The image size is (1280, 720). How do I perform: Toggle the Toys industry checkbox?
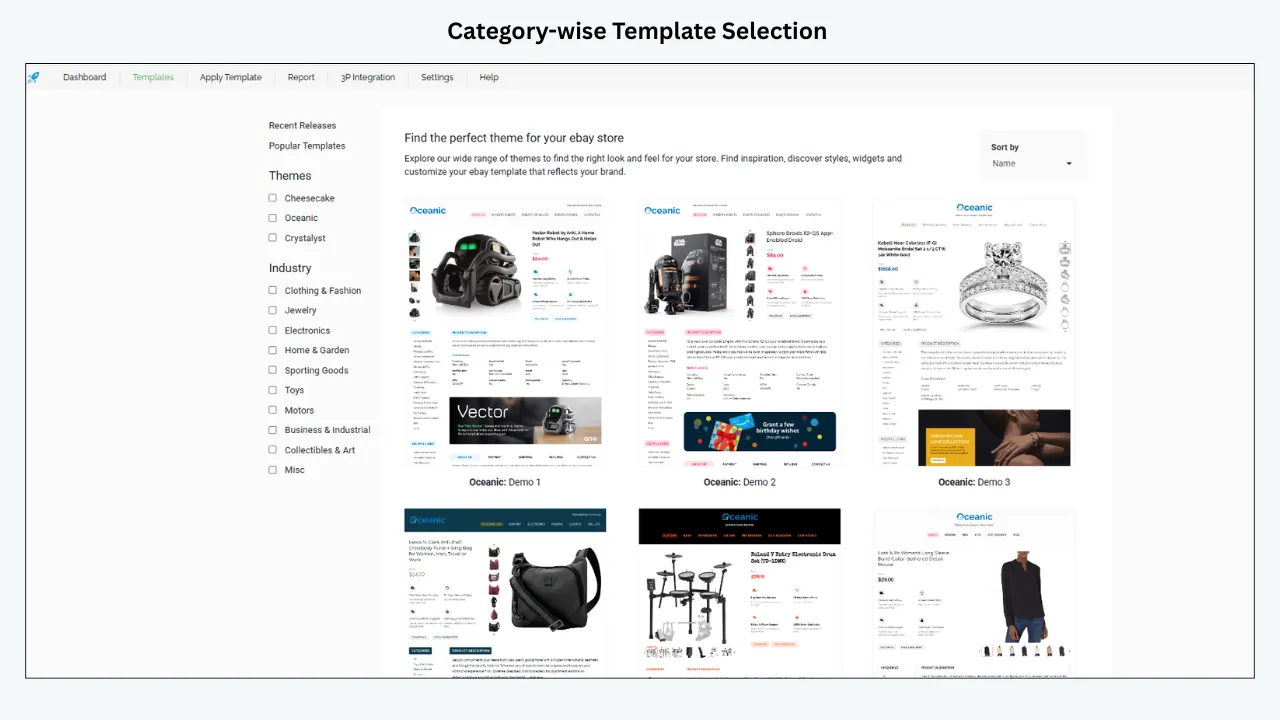(273, 390)
